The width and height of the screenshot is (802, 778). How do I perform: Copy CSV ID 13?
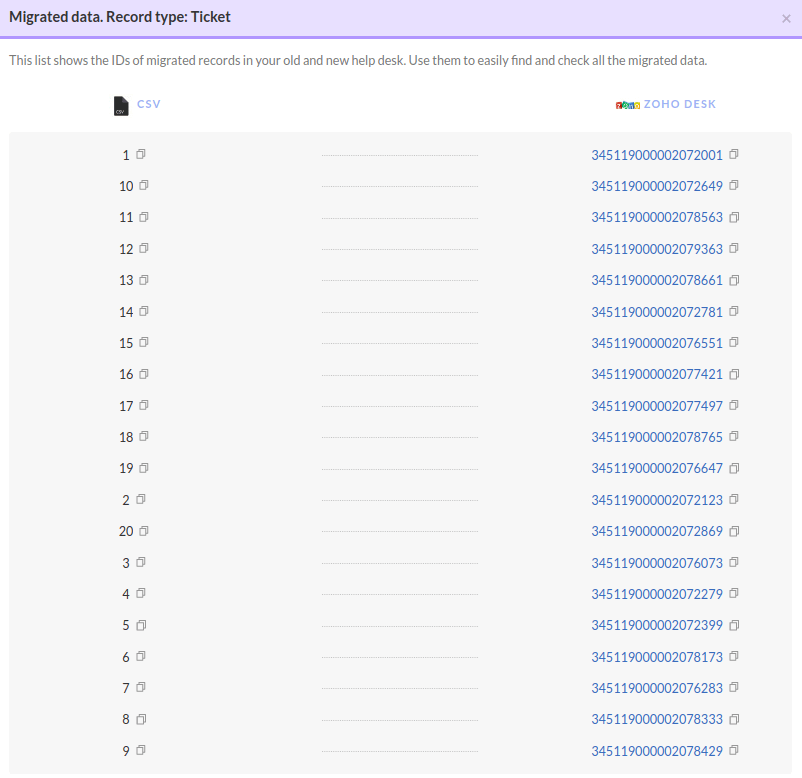(x=144, y=280)
